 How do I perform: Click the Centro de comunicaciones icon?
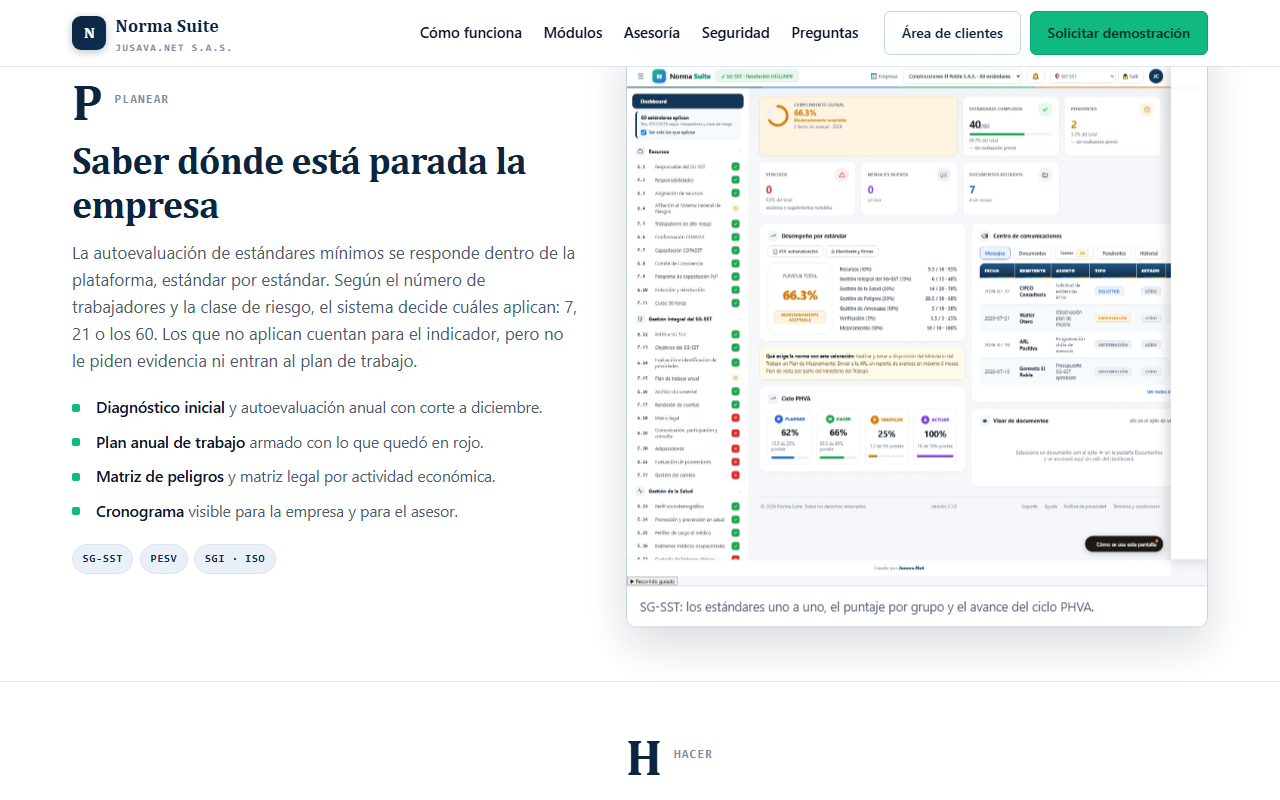(x=985, y=235)
